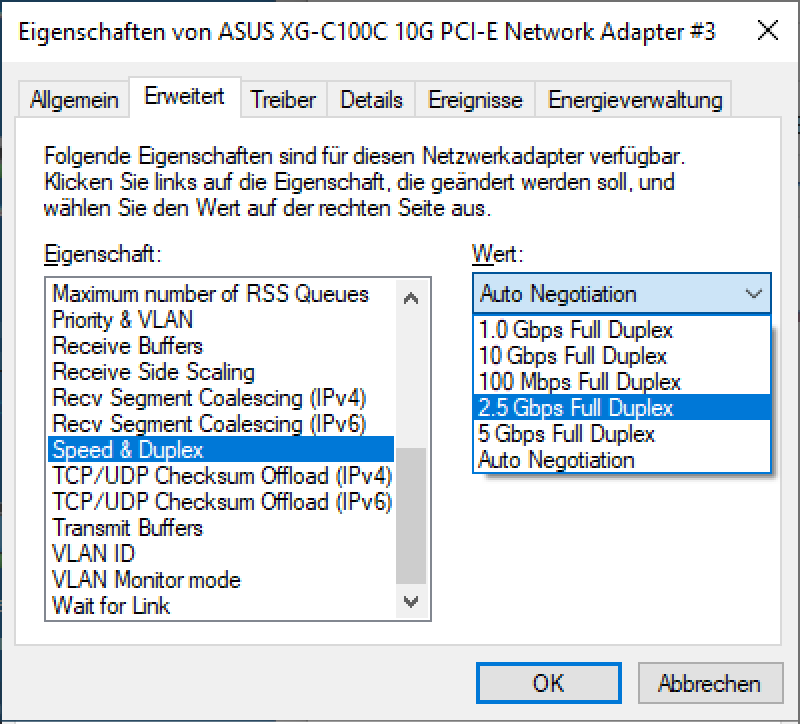Choose 10 Gbps Full Duplex speed
The width and height of the screenshot is (800, 724).
(572, 356)
